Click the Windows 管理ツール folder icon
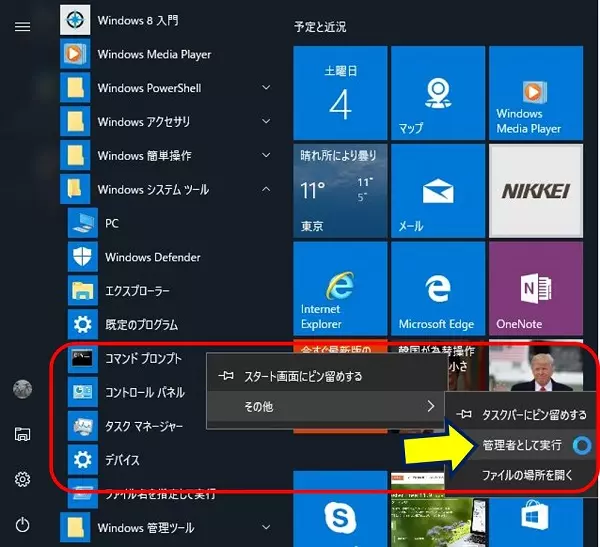Viewport: 600px width, 547px height. tap(75, 527)
